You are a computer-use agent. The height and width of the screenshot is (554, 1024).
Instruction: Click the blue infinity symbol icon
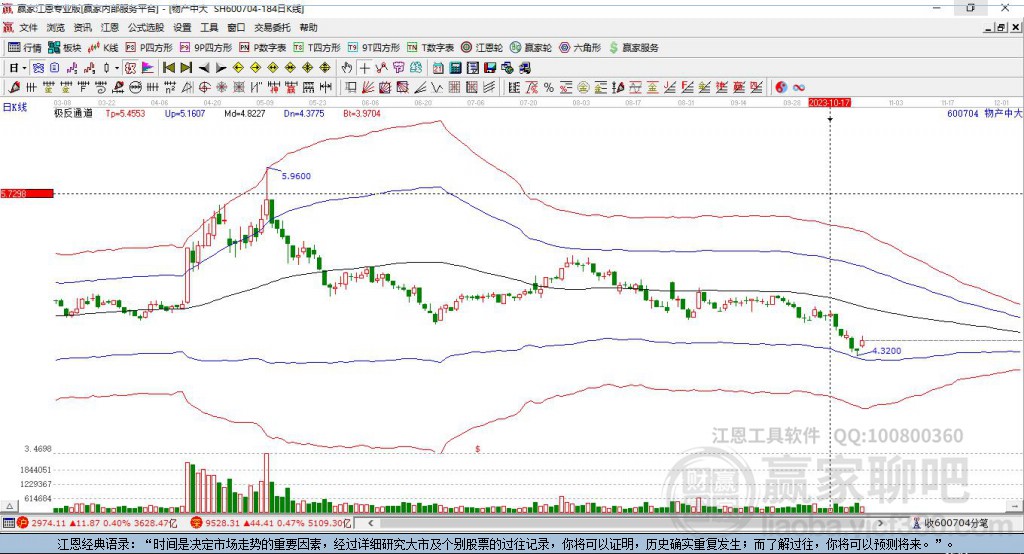(x=799, y=87)
